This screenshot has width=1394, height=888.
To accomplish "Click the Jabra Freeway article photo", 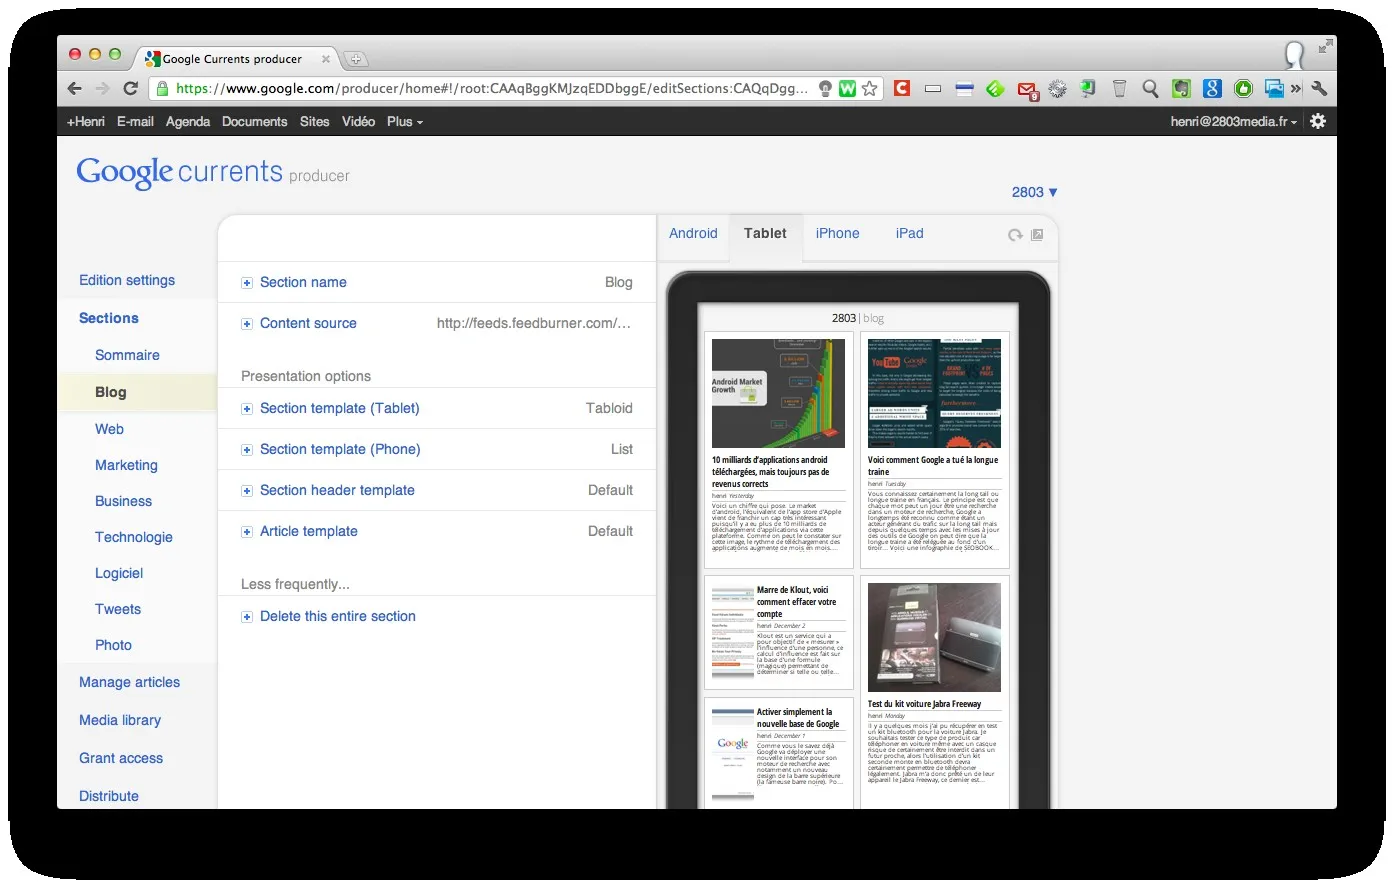I will pos(934,637).
